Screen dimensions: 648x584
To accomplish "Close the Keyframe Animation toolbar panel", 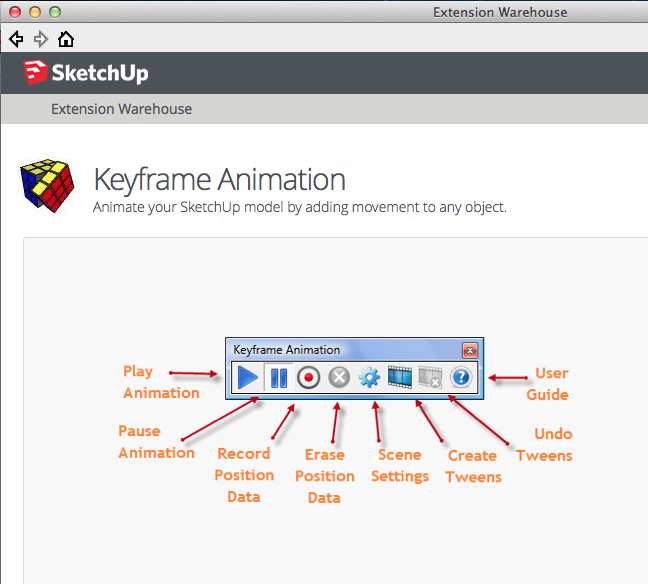I will pyautogui.click(x=470, y=350).
